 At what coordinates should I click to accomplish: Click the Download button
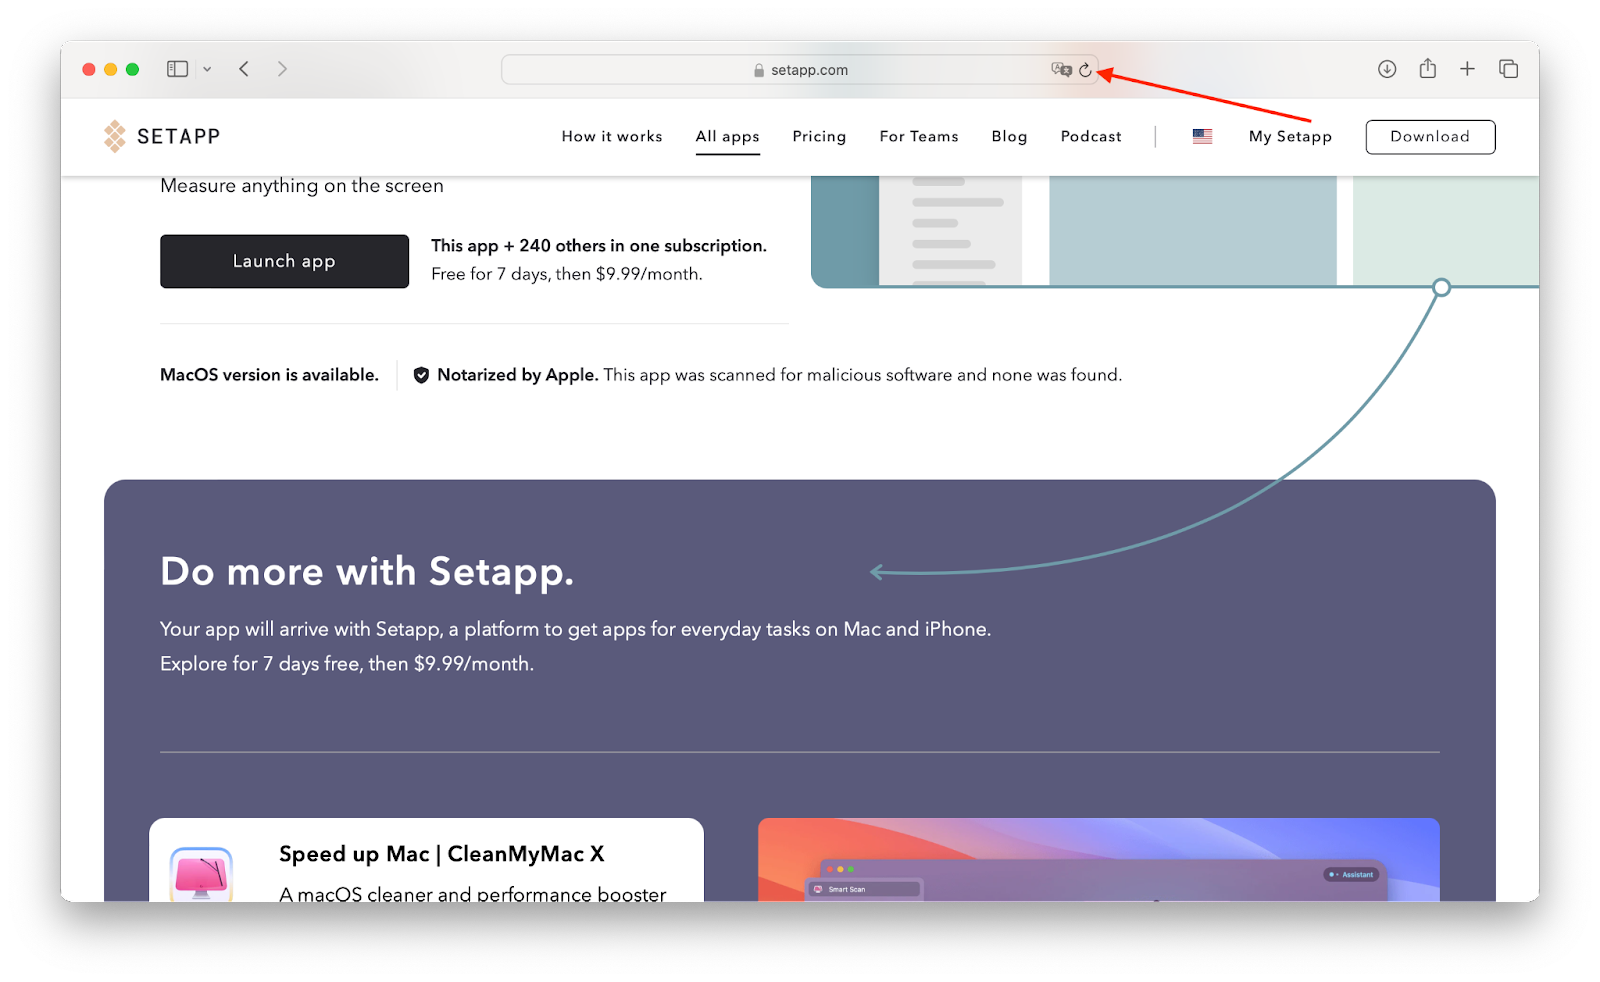pos(1430,136)
